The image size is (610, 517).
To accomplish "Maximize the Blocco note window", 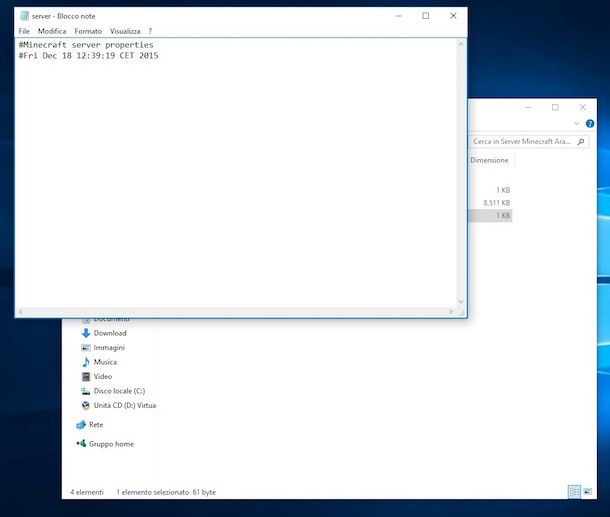I will [426, 16].
